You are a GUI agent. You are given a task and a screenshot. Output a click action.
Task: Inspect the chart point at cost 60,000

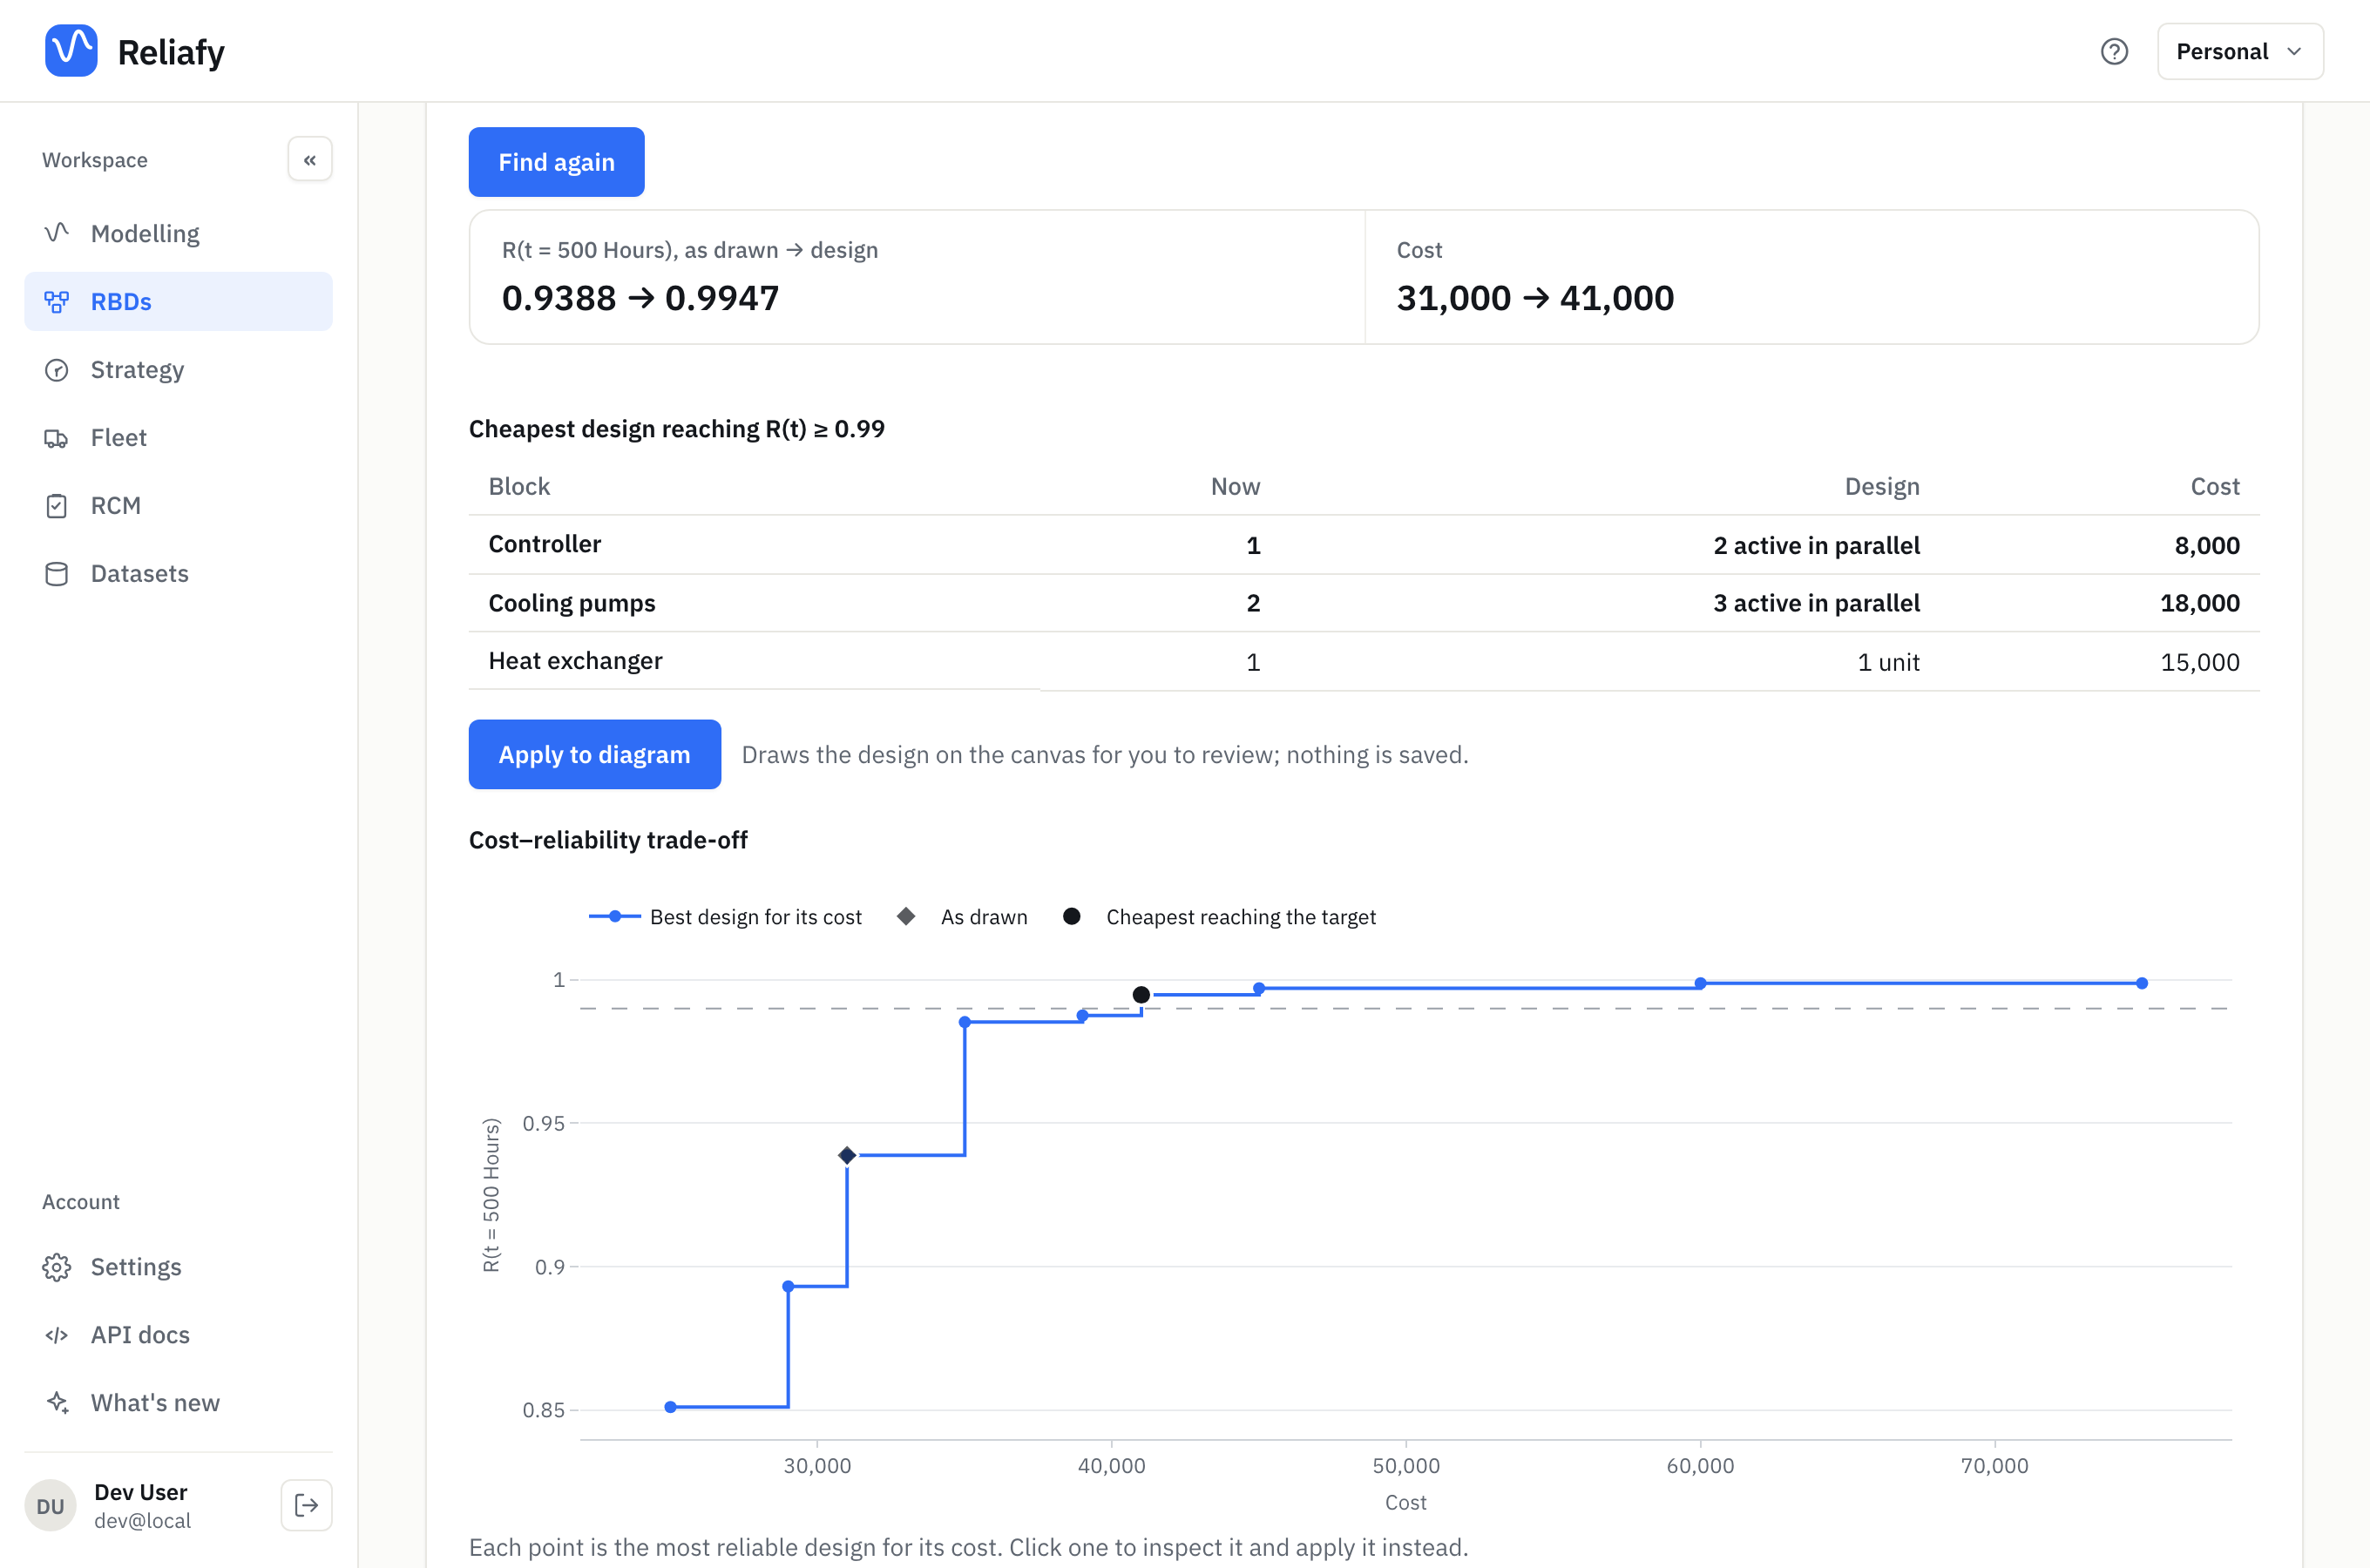(1700, 984)
